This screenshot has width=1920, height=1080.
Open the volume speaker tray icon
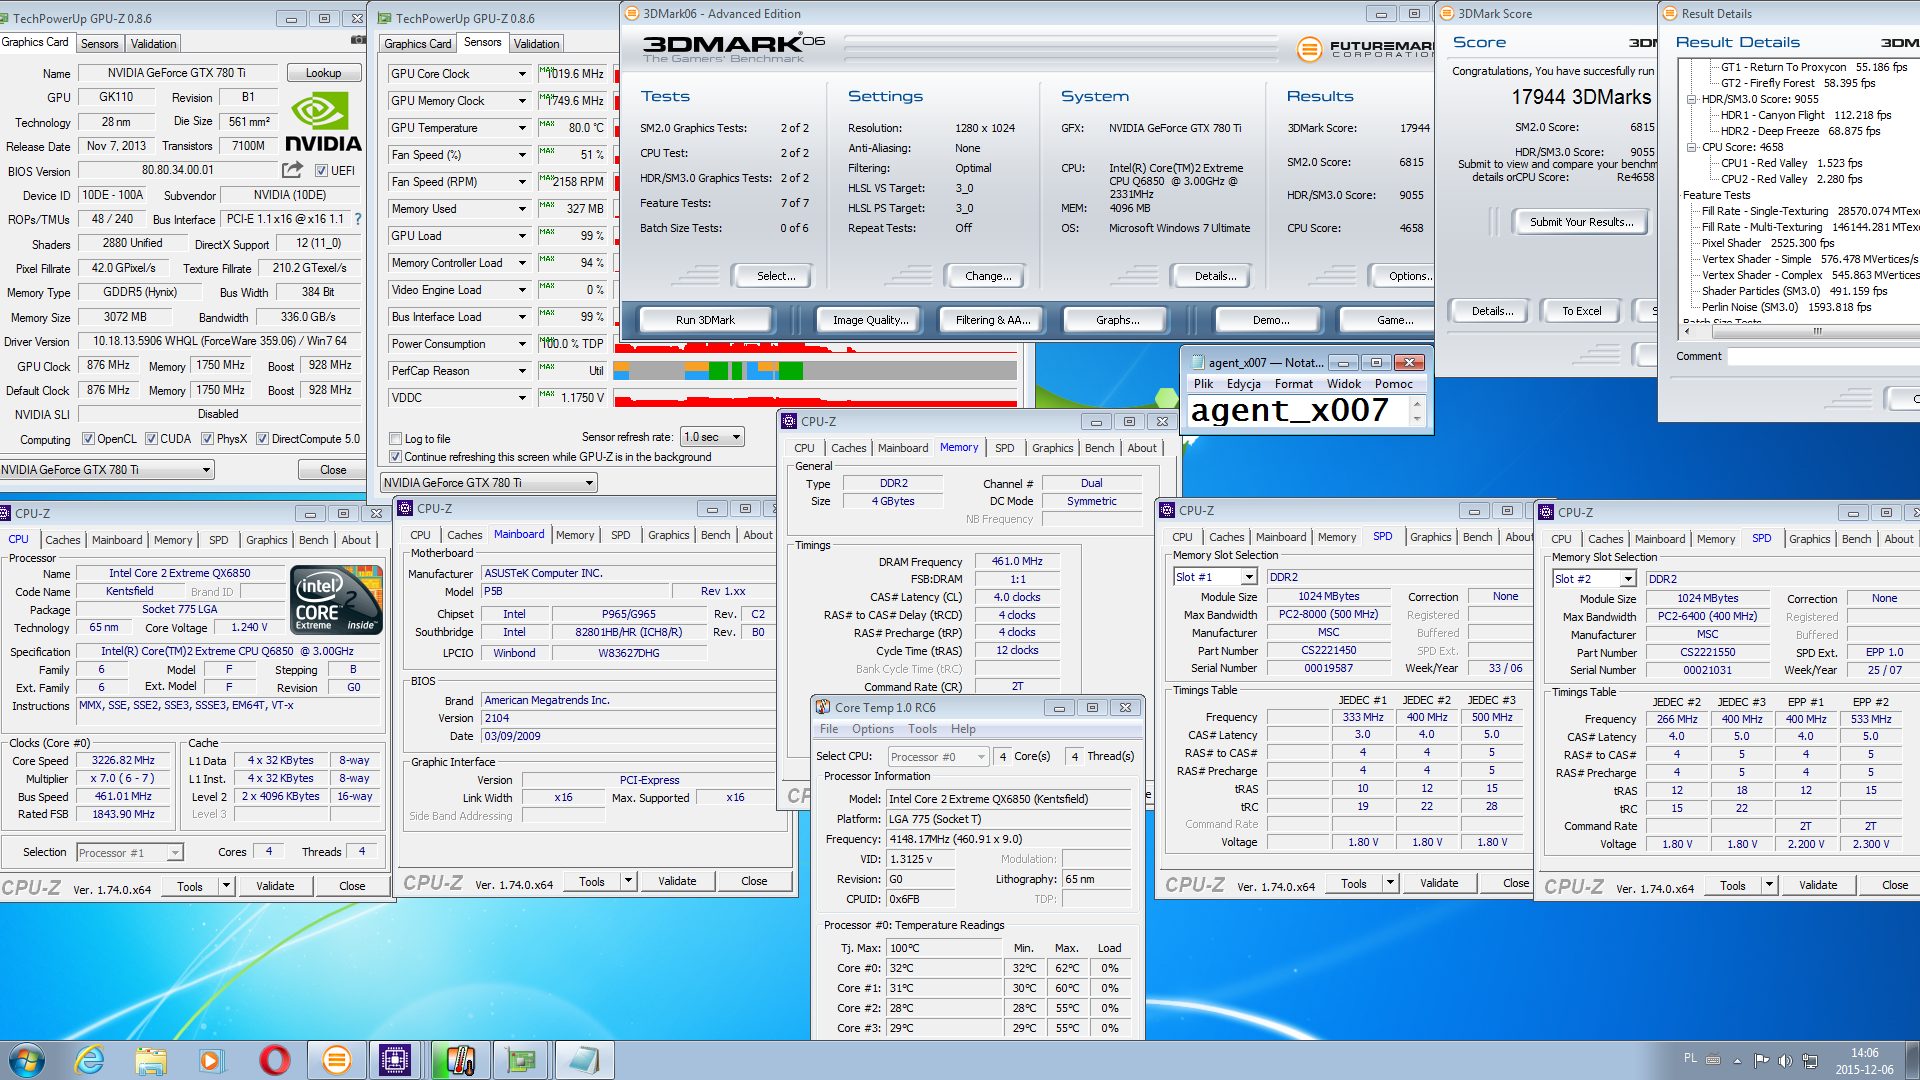pos(1784,1060)
